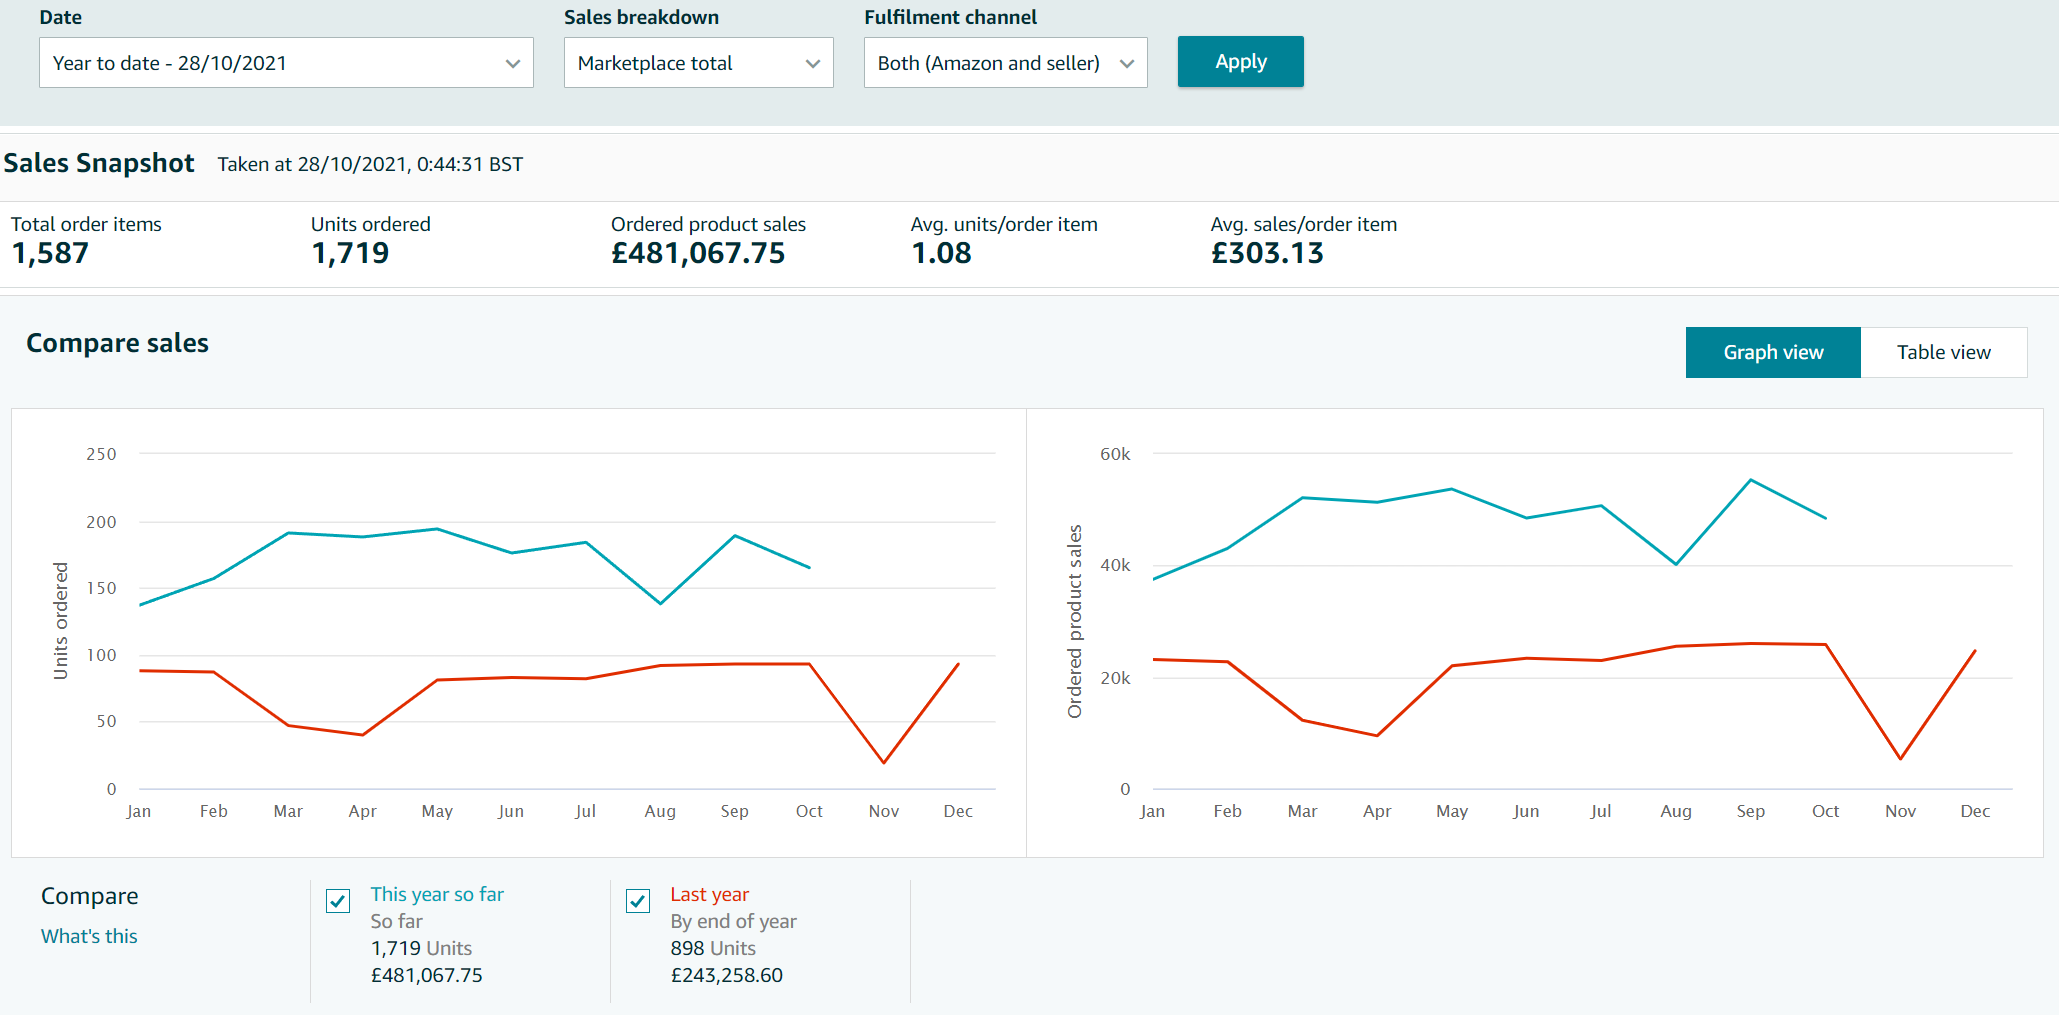Click the Sales breakdown chevron arrow

pos(813,64)
